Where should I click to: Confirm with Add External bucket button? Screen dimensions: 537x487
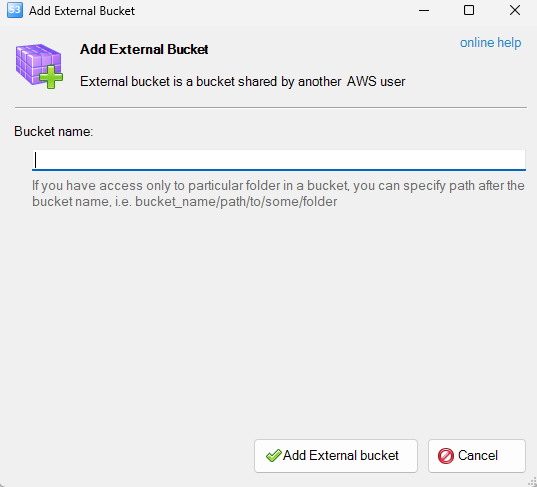point(336,456)
